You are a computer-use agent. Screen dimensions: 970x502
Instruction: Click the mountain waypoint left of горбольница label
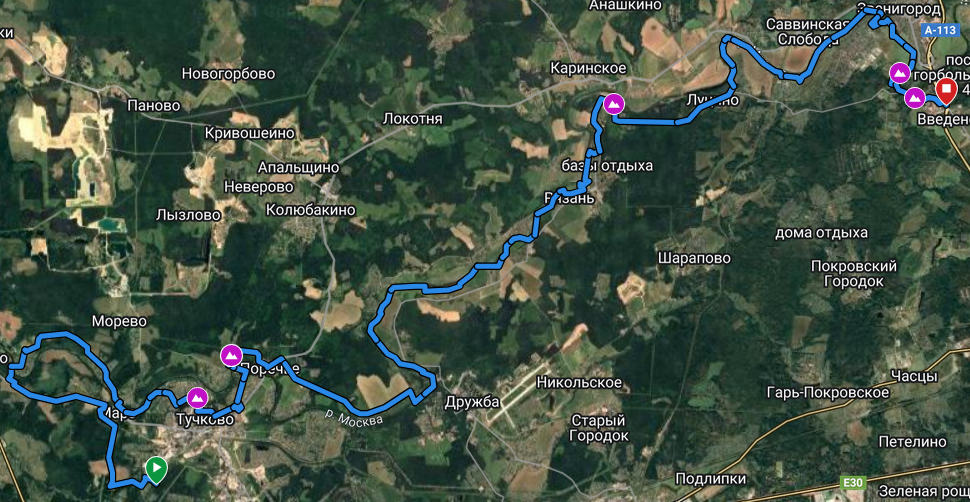pos(899,73)
